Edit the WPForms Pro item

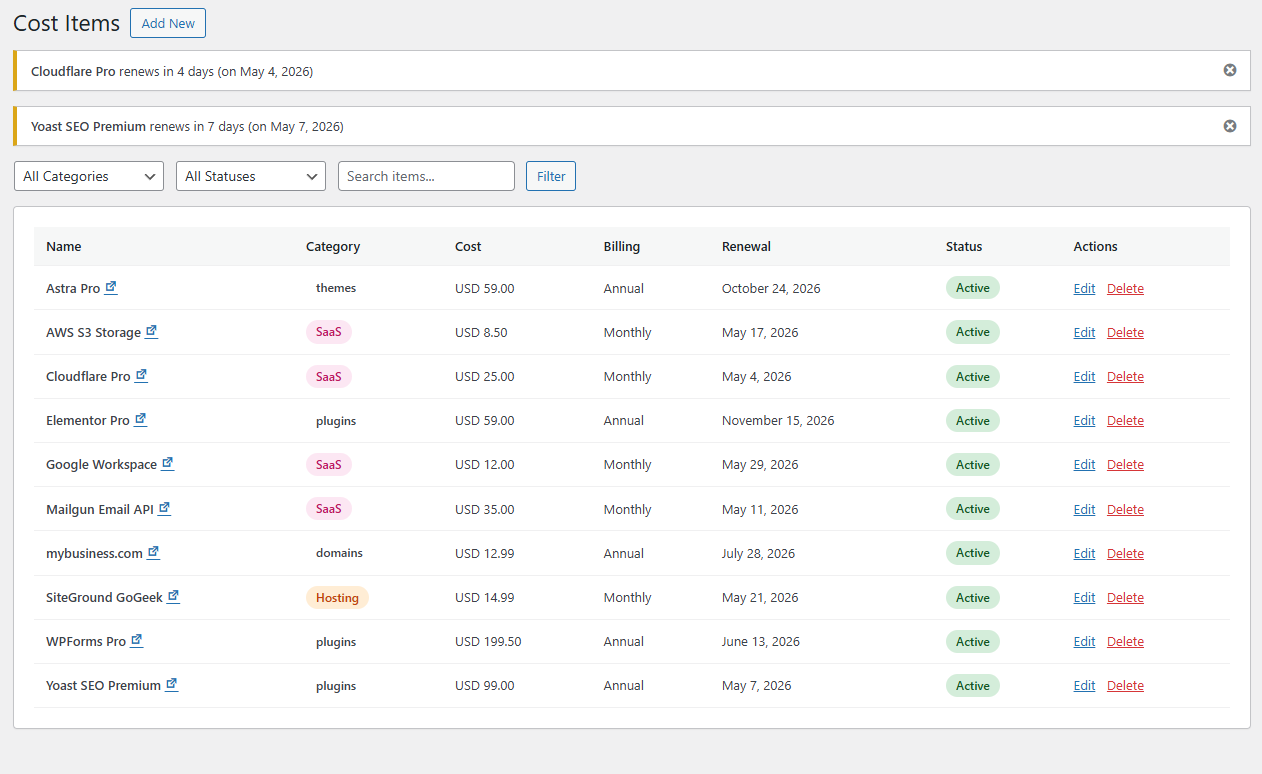tap(1084, 641)
